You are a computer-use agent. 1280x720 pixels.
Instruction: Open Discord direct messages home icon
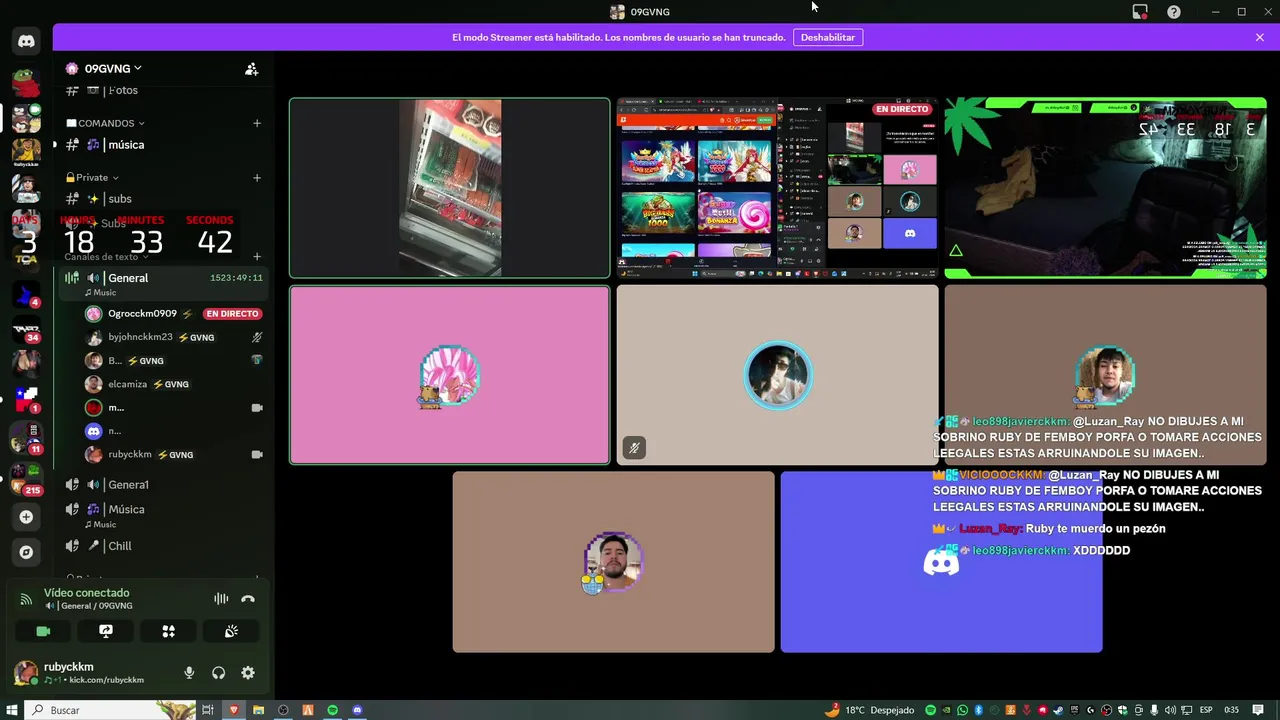click(26, 41)
